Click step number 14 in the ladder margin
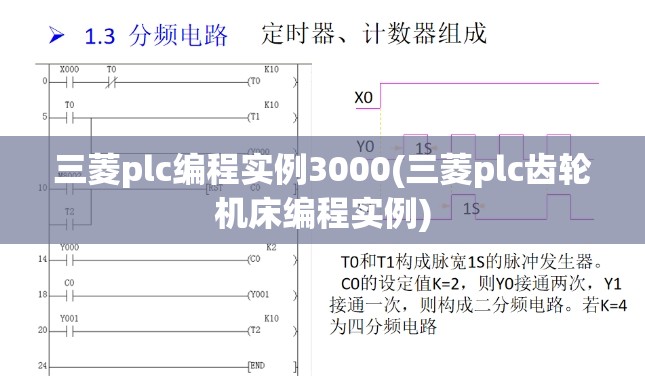The image size is (645, 381). click(43, 259)
